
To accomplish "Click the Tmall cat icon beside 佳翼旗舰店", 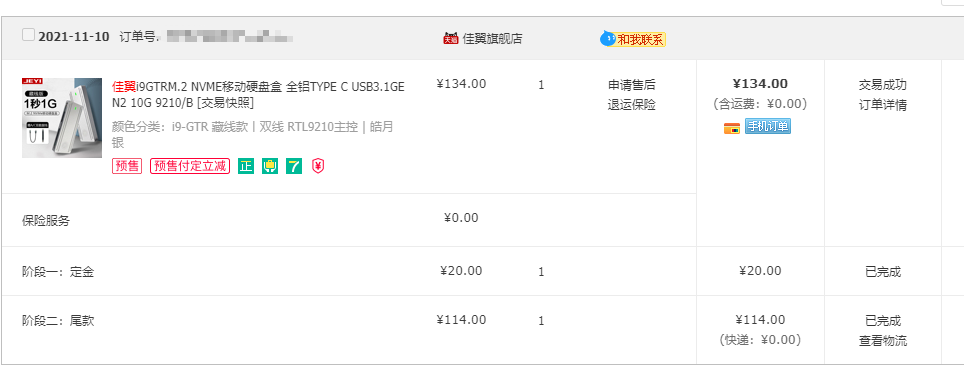I will 451,39.
